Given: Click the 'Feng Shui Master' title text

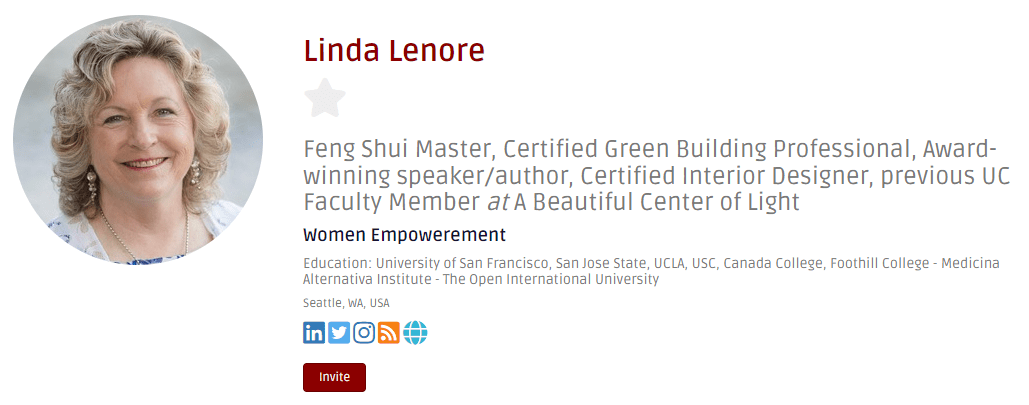Looking at the screenshot, I should [397, 151].
